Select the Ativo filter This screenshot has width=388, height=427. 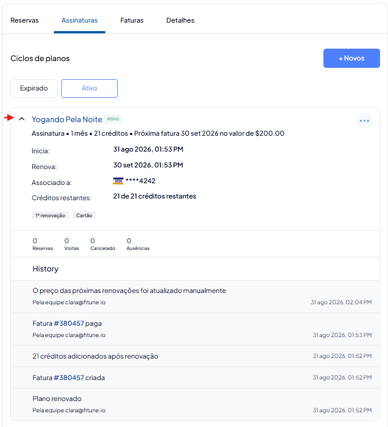pyautogui.click(x=89, y=88)
